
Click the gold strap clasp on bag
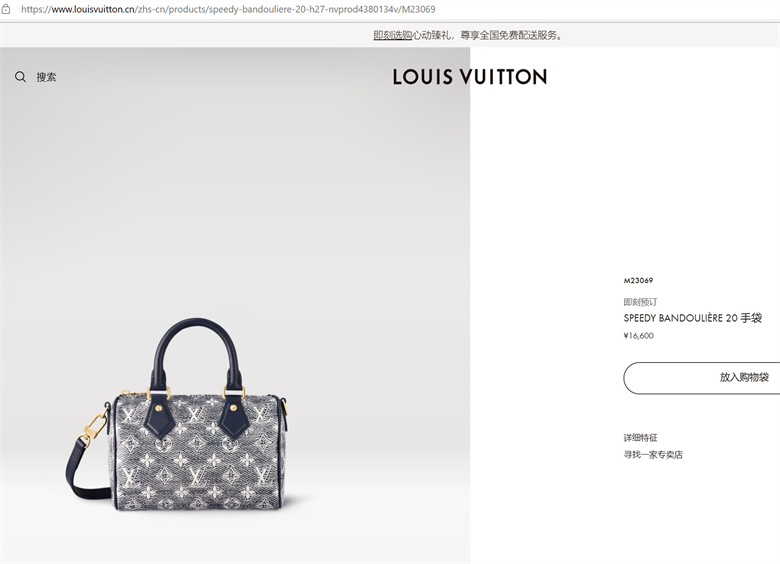pos(95,429)
